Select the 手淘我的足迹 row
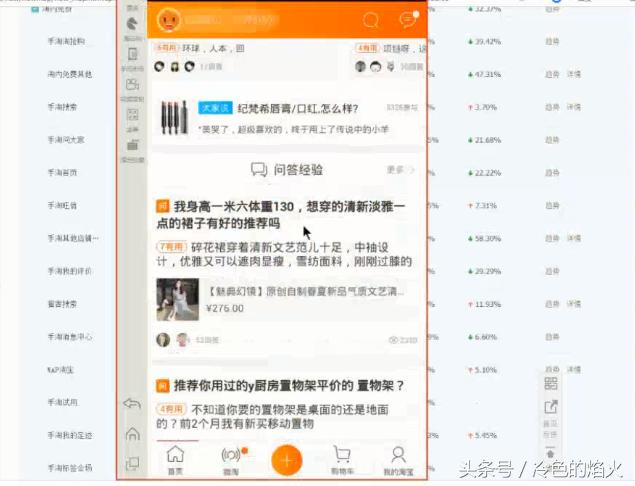 point(70,435)
